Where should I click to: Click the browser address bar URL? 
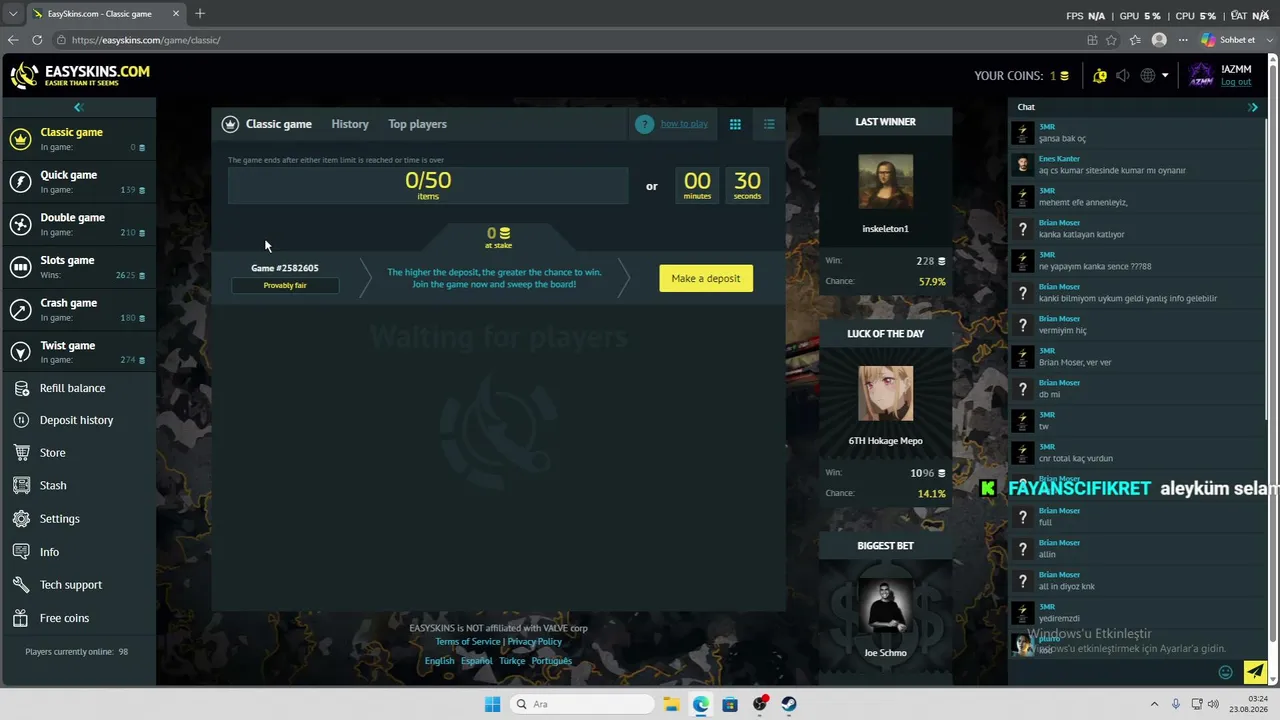point(146,40)
